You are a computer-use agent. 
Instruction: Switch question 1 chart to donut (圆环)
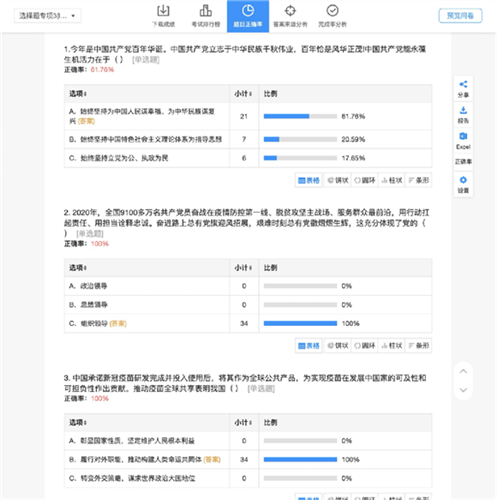click(364, 180)
